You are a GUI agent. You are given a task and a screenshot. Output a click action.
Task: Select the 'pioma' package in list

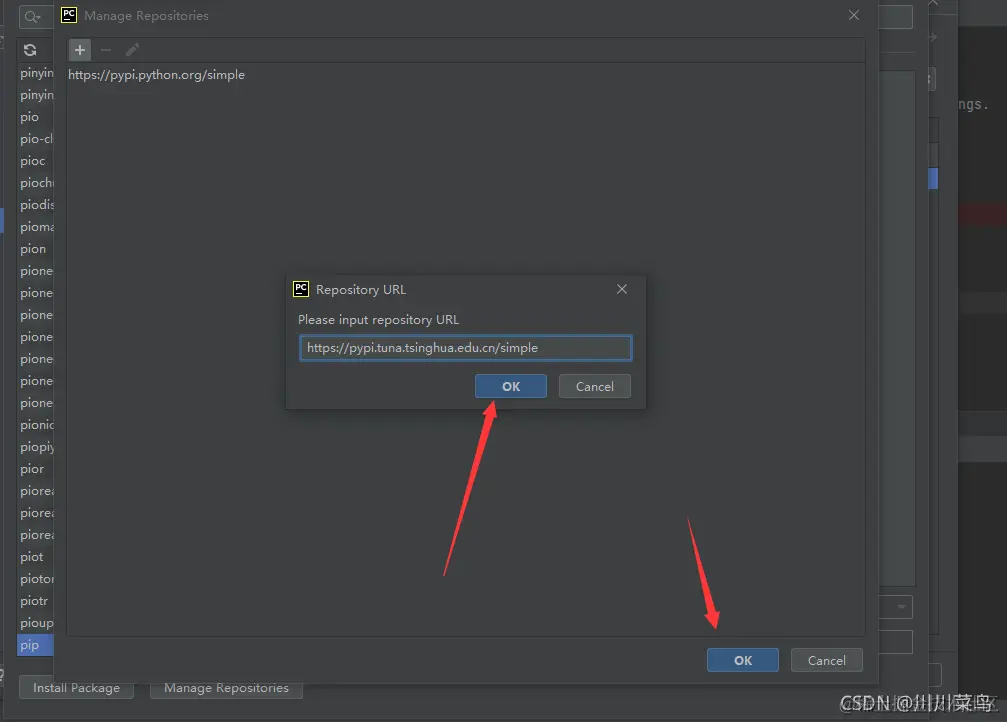37,227
